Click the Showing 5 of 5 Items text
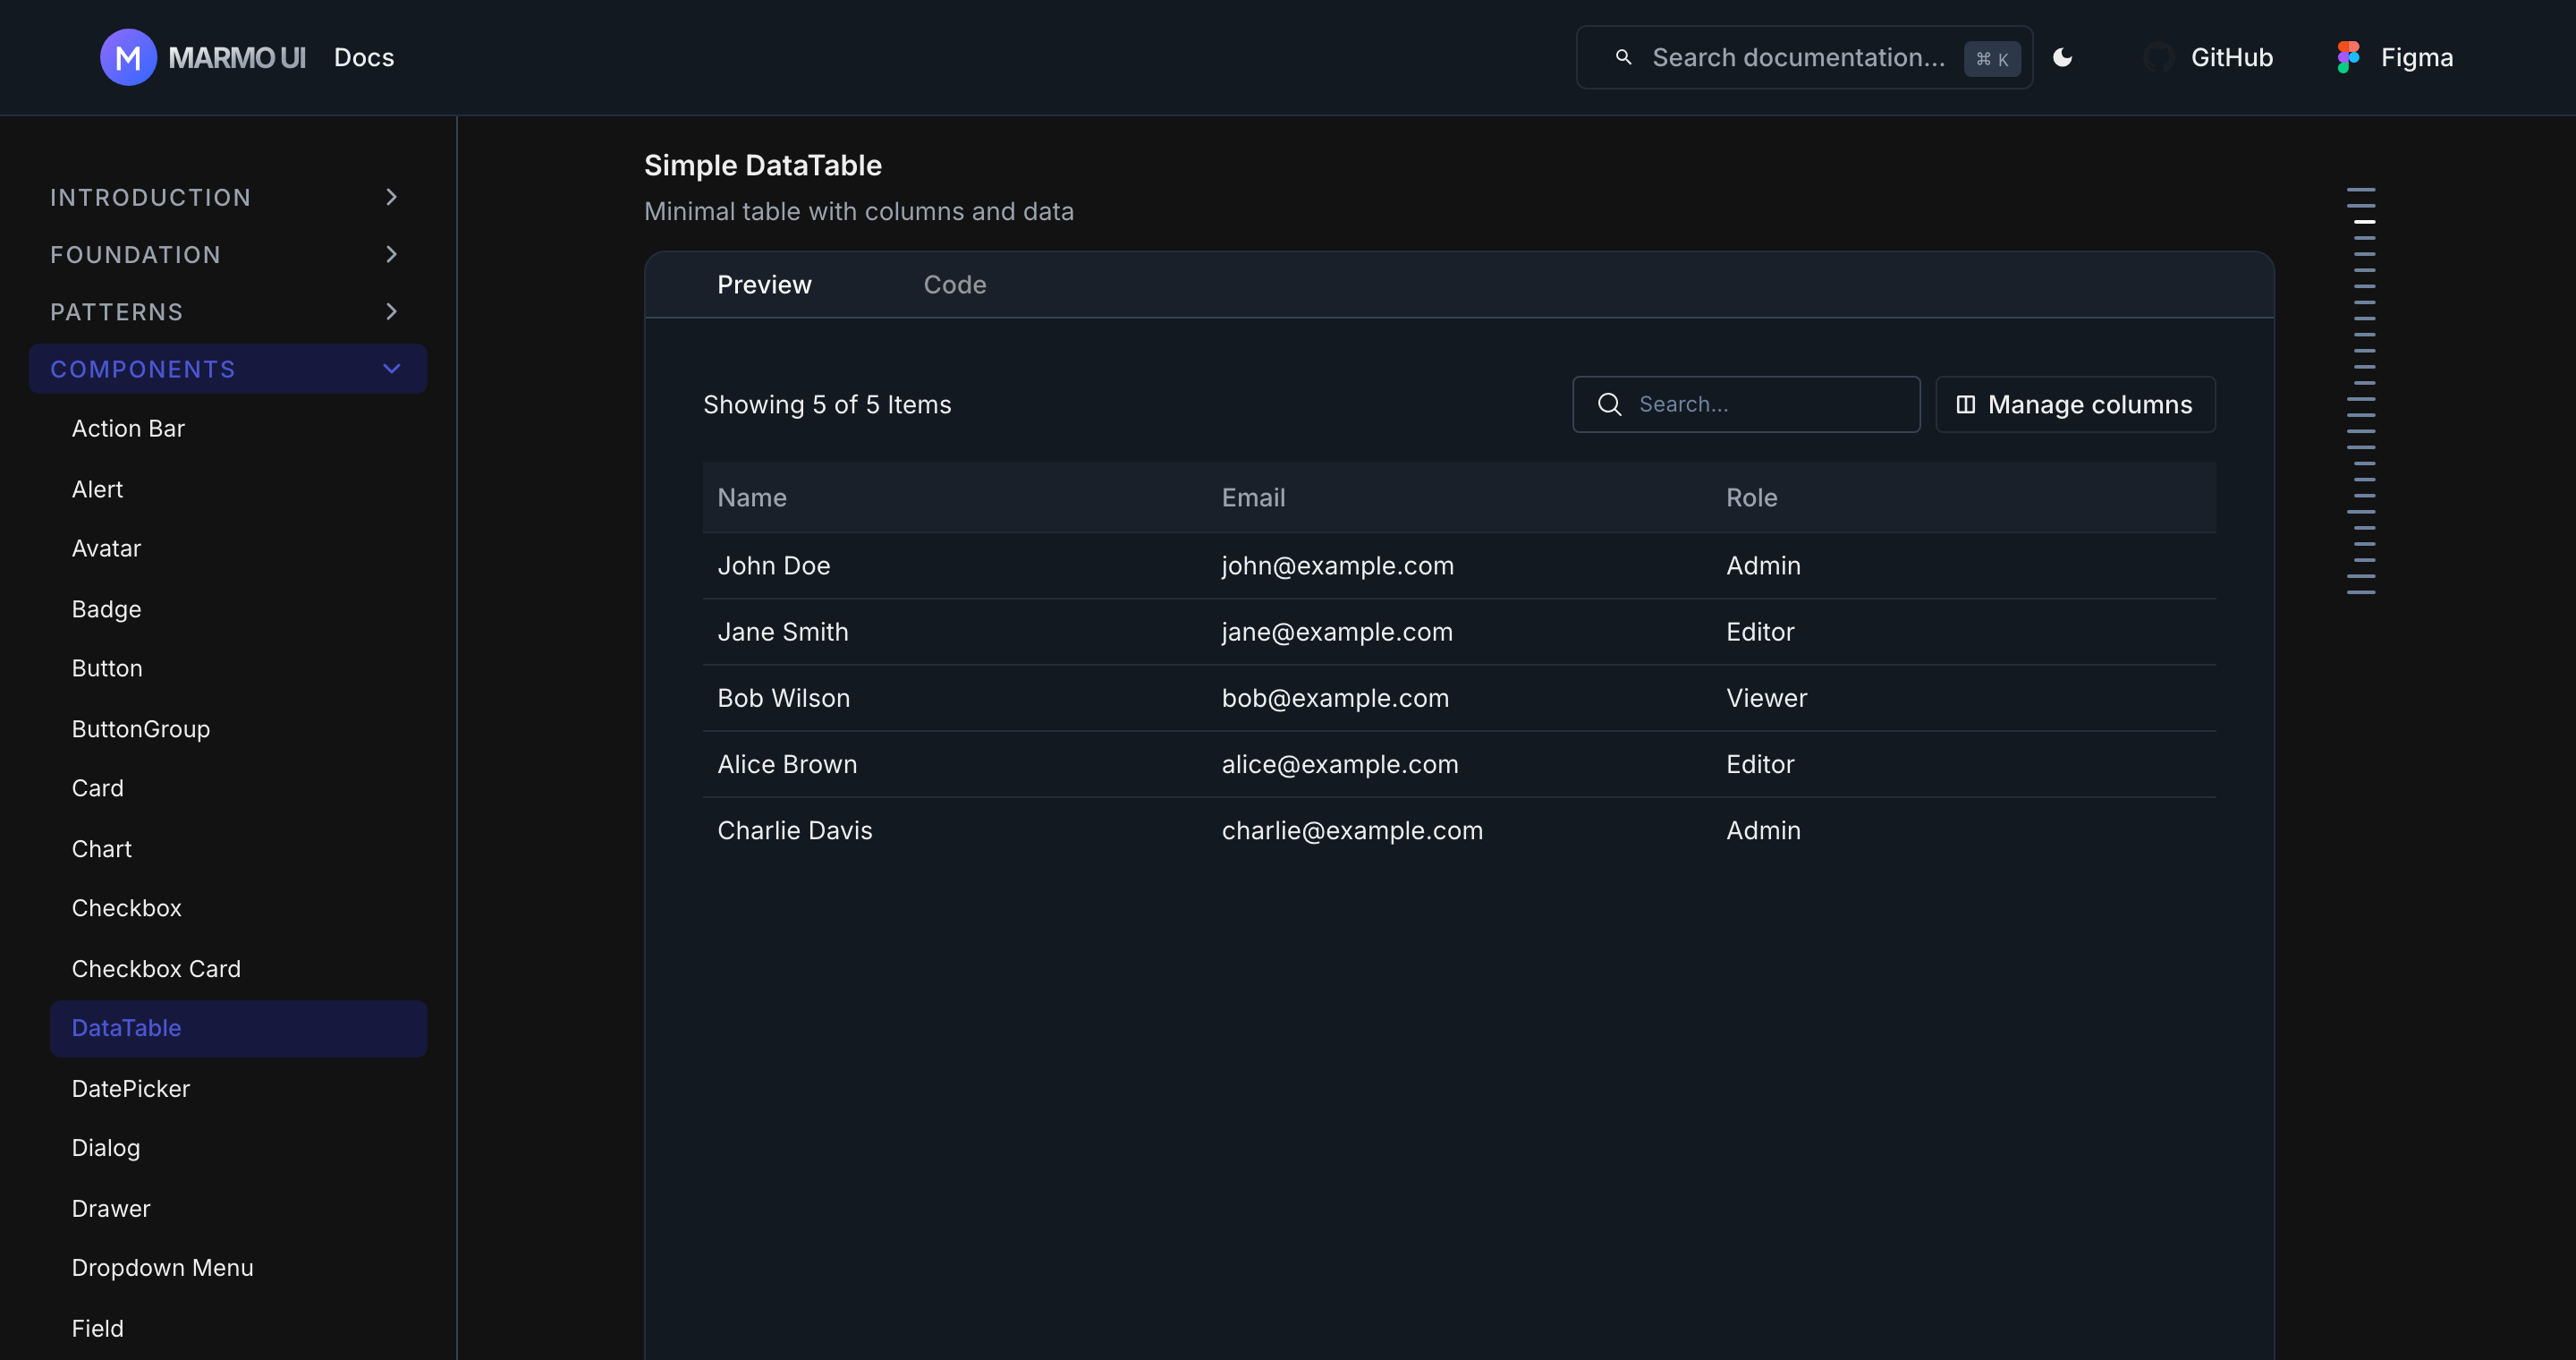The width and height of the screenshot is (2576, 1360). (x=826, y=404)
